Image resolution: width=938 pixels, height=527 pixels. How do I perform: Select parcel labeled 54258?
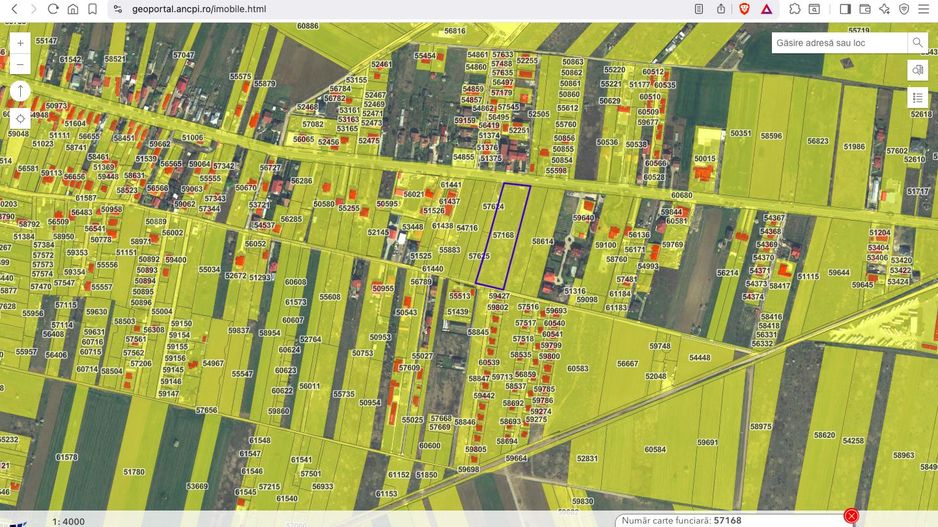pos(853,440)
